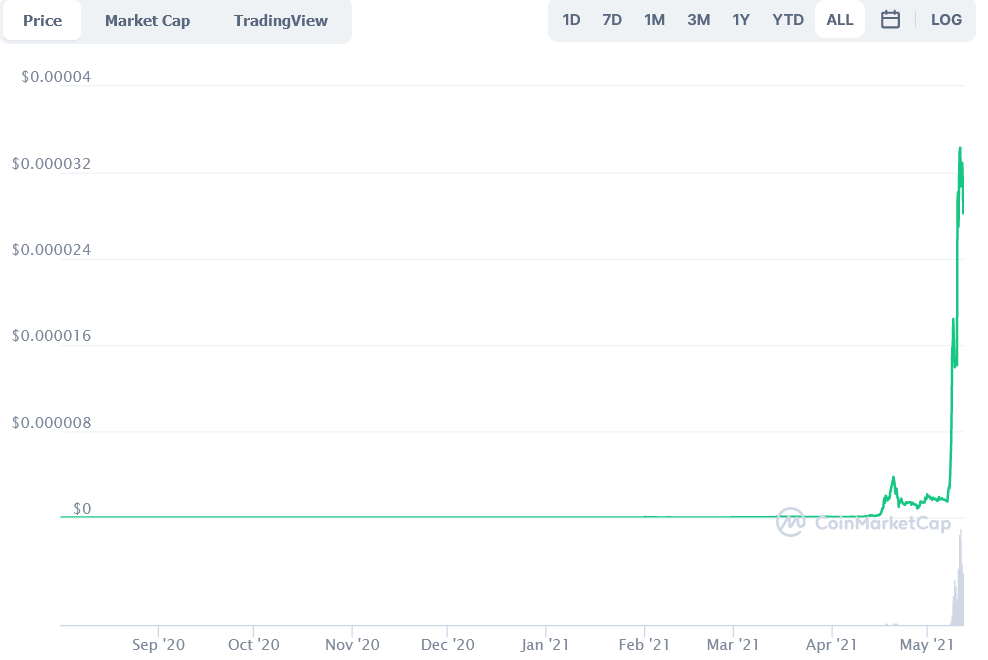Click the May '21 axis label

(927, 644)
